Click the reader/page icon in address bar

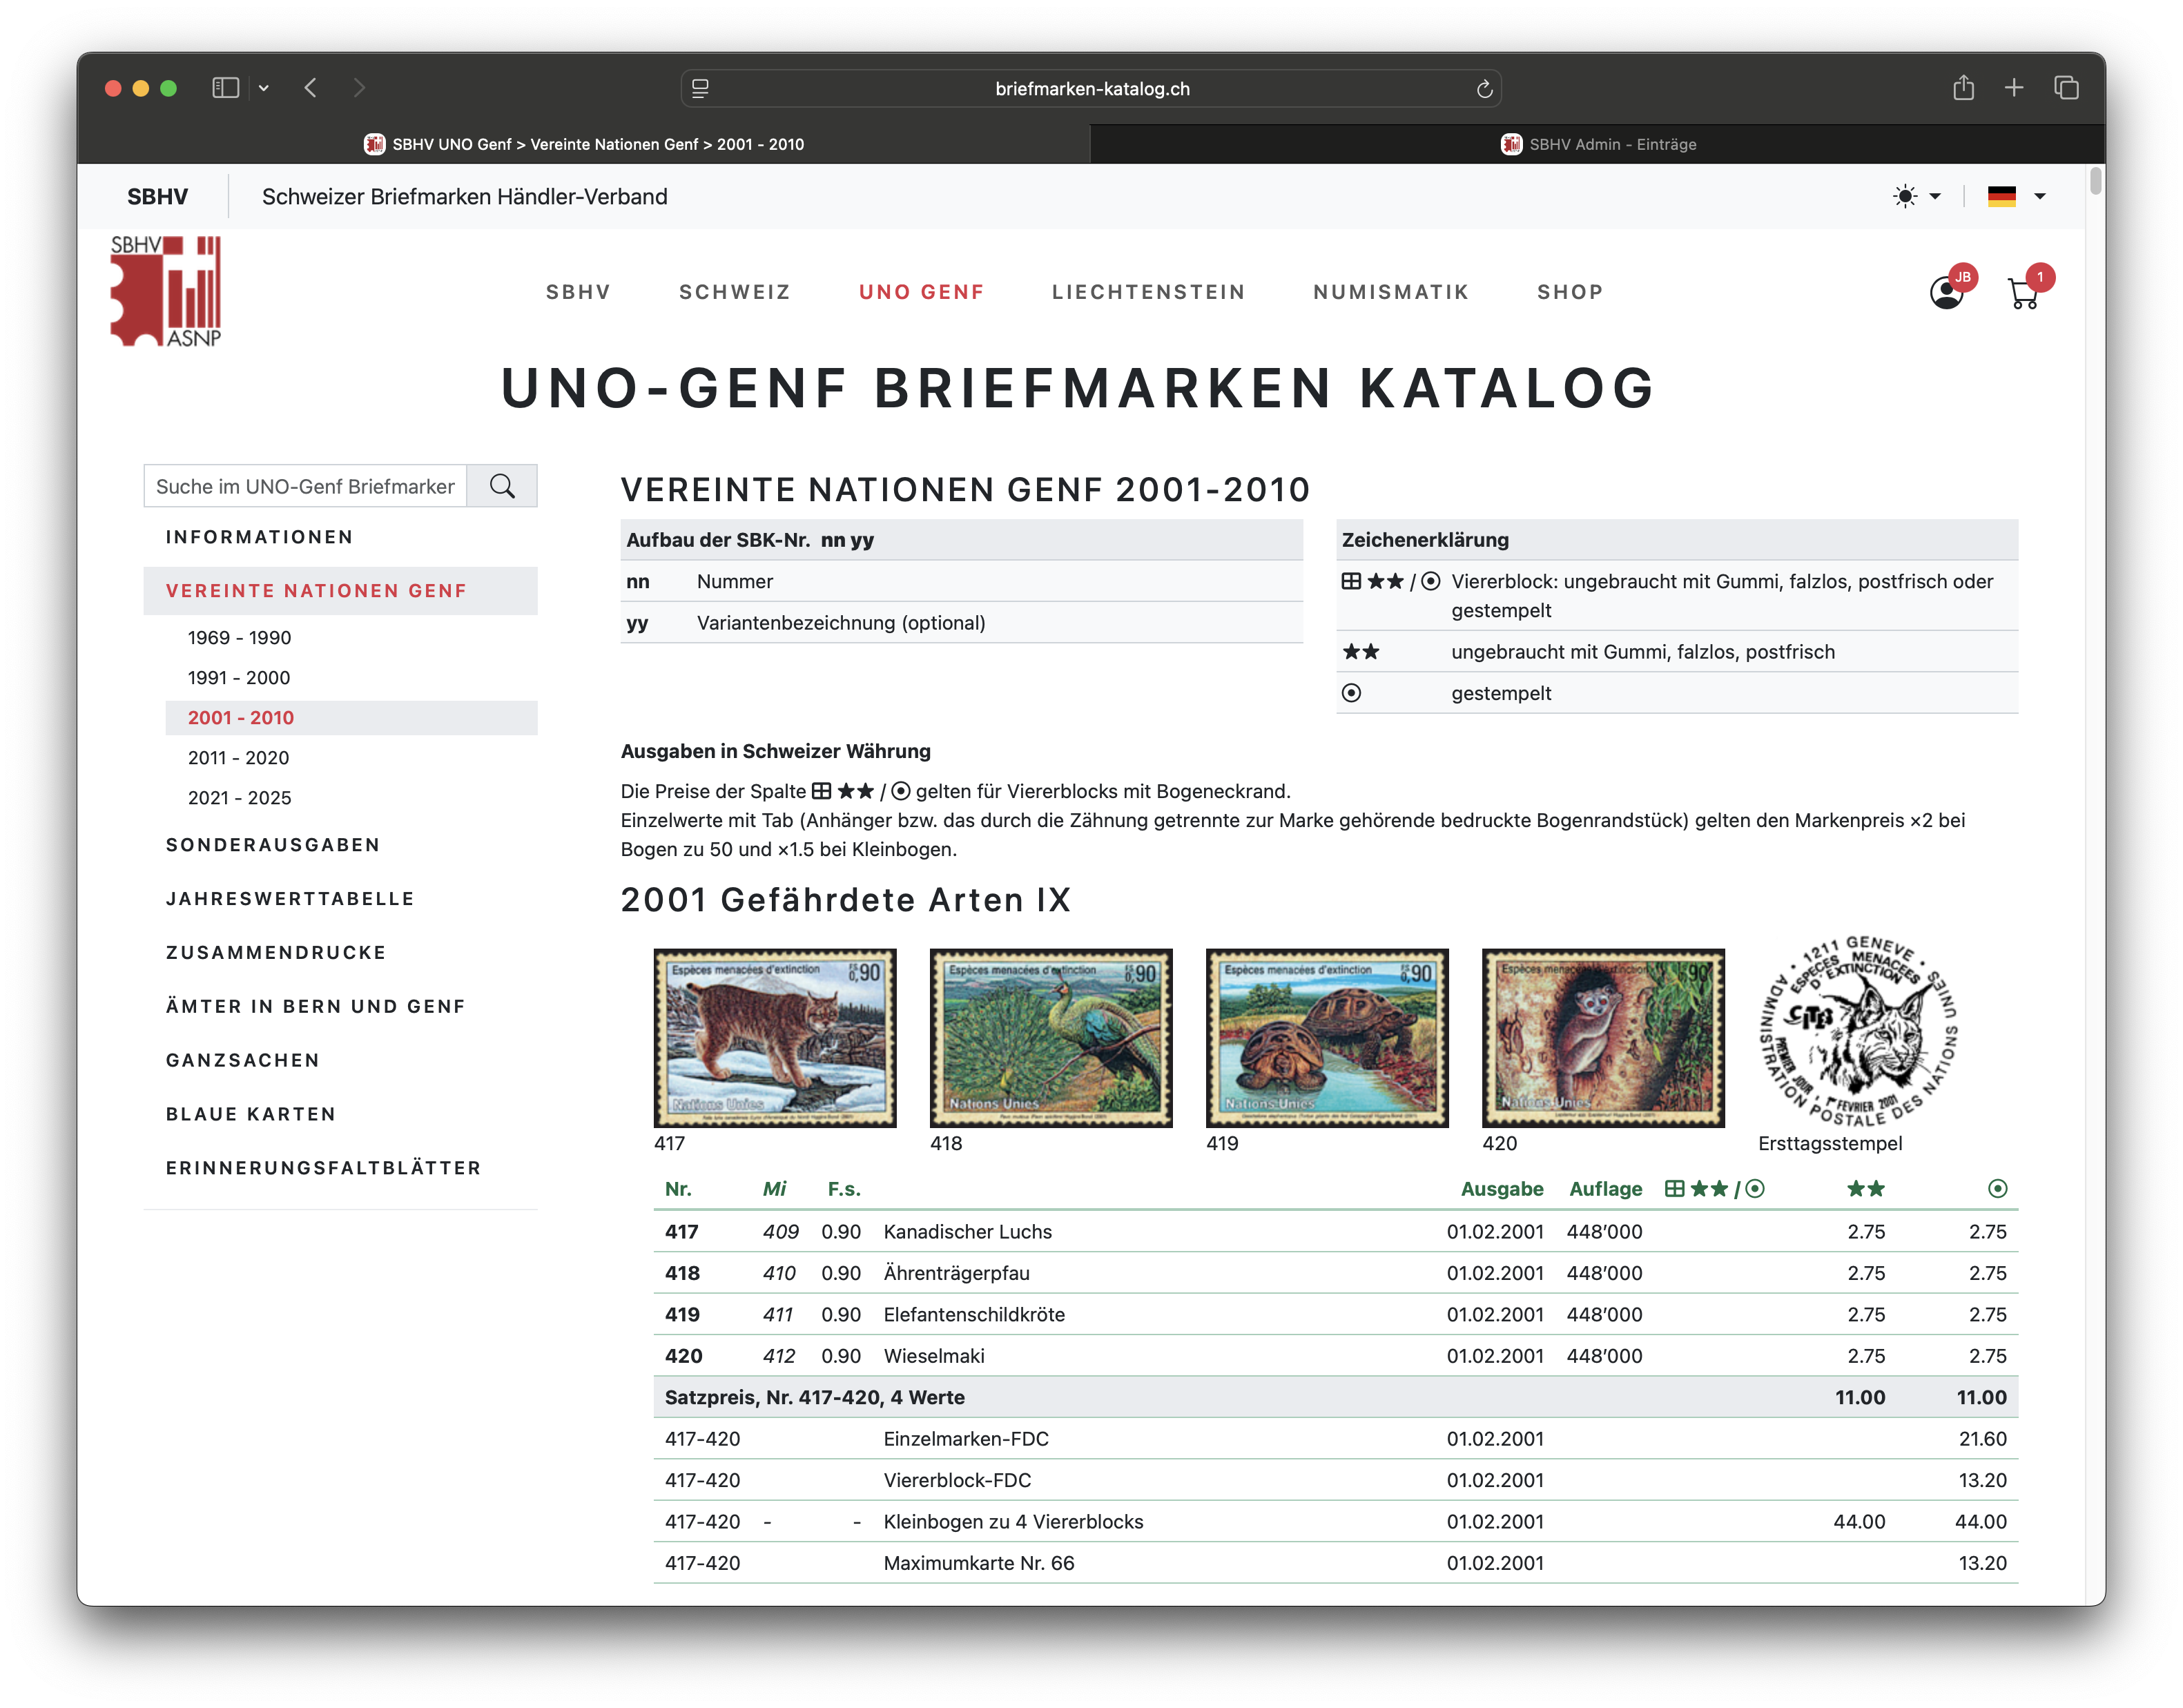(x=701, y=88)
